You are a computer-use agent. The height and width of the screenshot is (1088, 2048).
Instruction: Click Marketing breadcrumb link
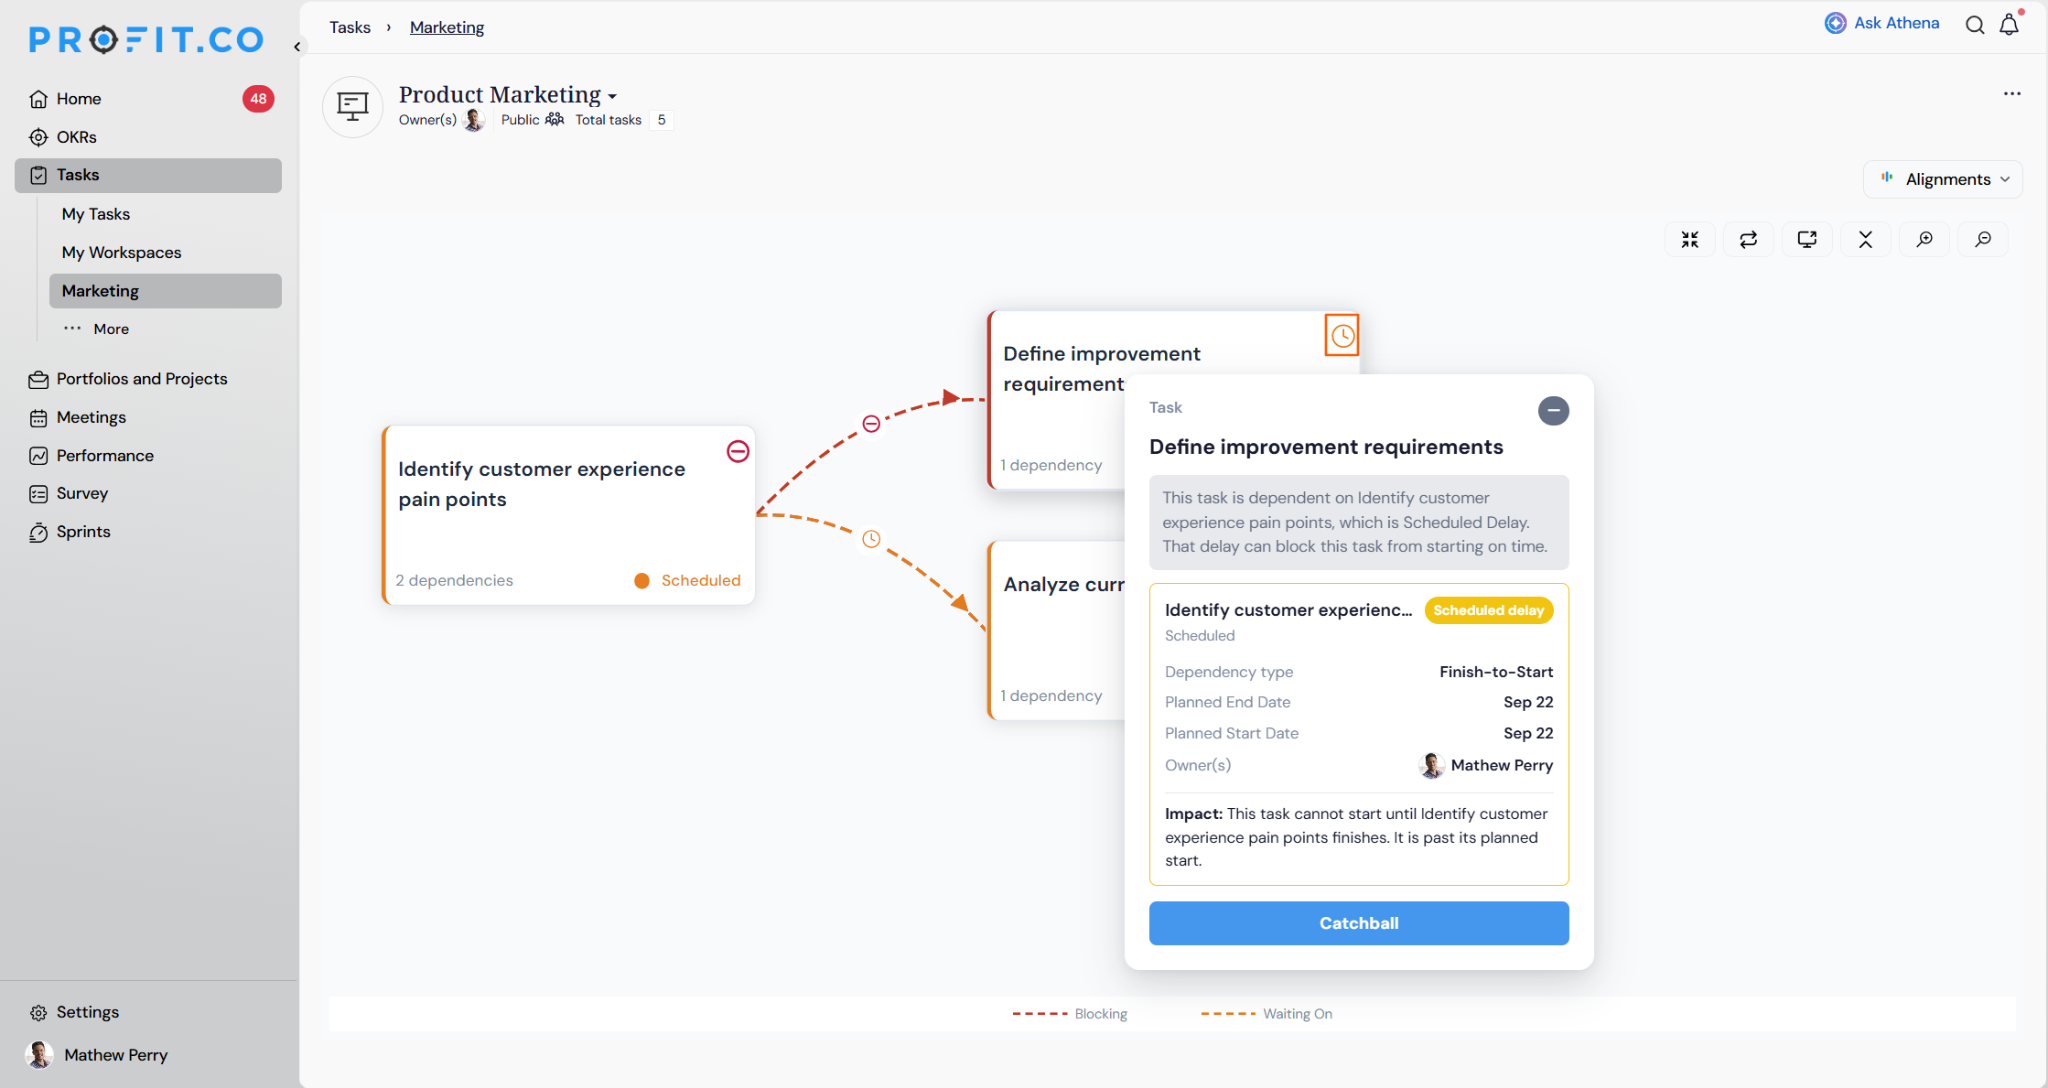point(447,27)
